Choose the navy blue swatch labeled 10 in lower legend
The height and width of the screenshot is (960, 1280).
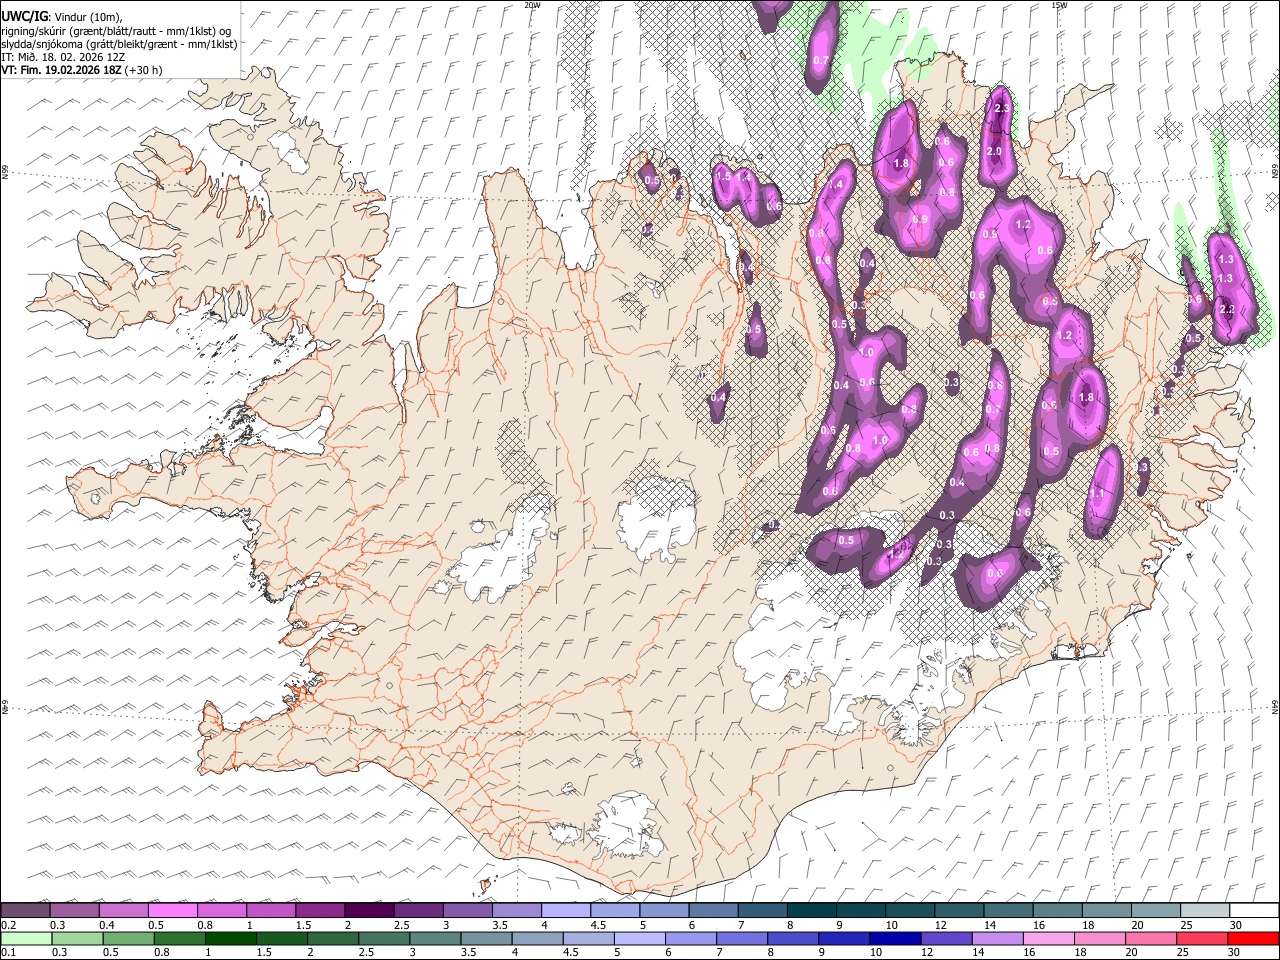895,938
